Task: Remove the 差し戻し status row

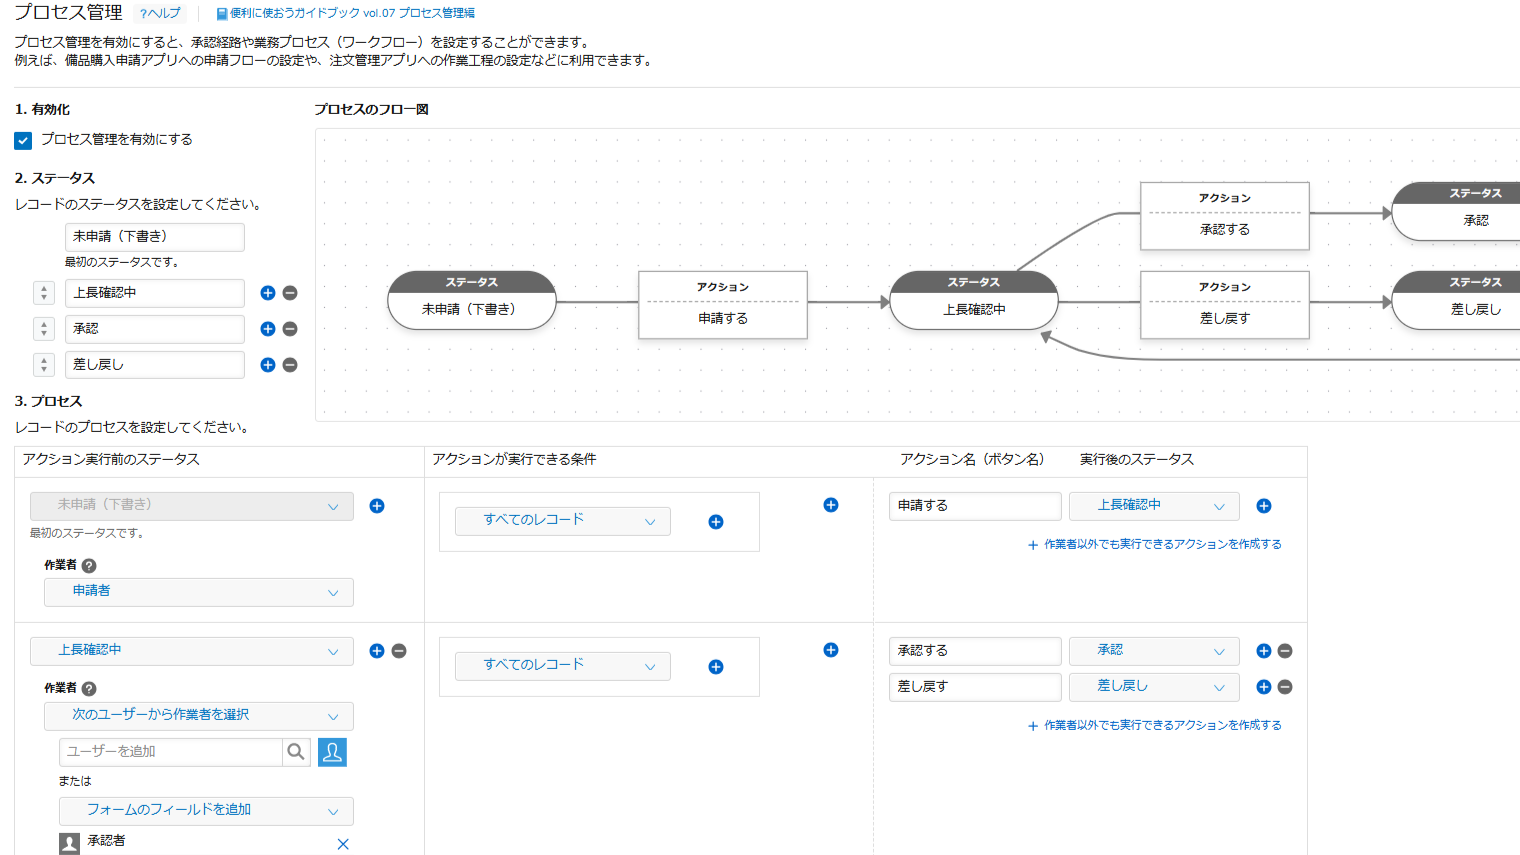Action: (x=291, y=365)
